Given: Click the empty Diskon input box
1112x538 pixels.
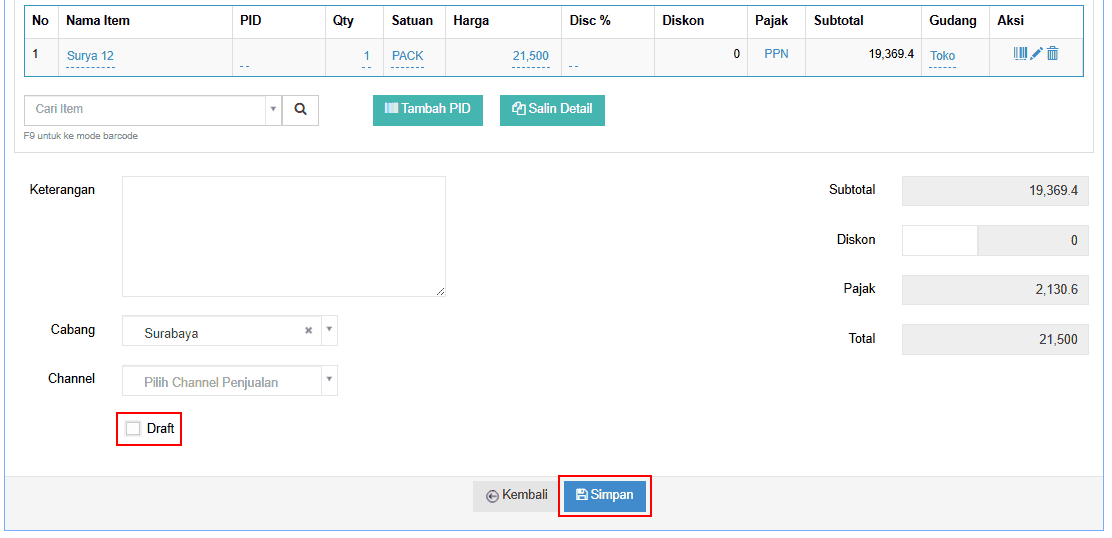Looking at the screenshot, I should coord(939,240).
